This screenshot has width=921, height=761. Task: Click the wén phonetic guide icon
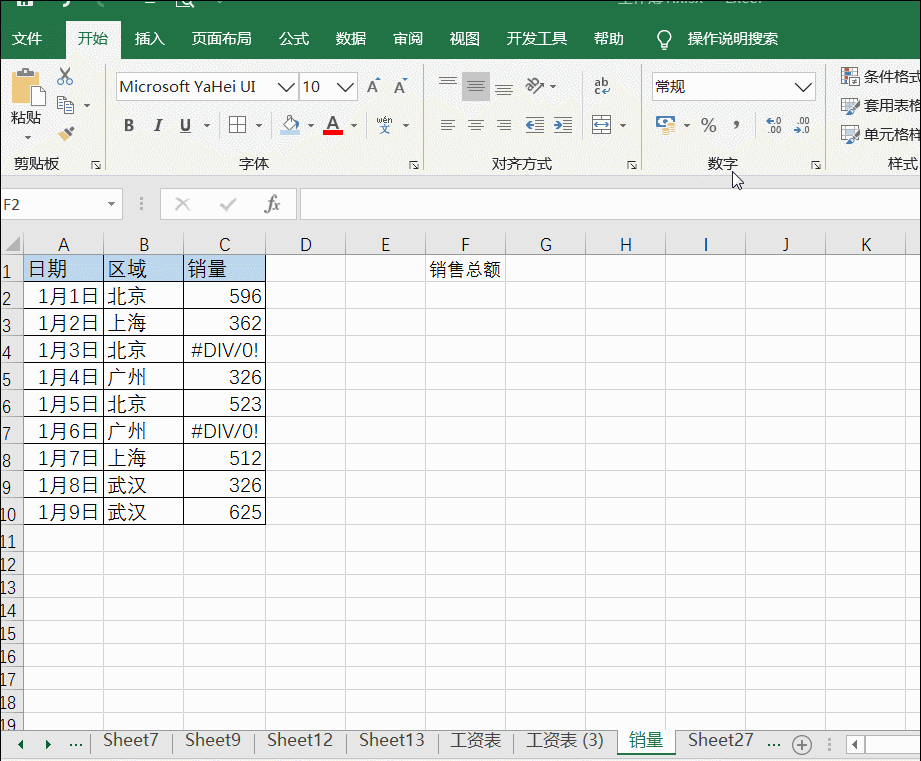click(x=385, y=124)
